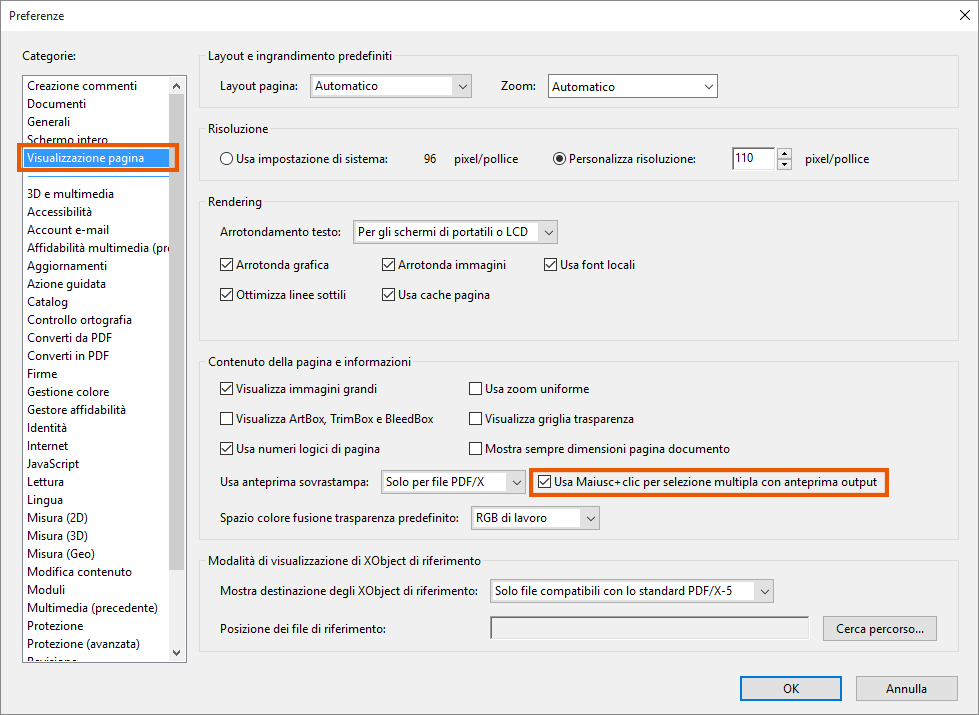Screen dimensions: 979x715
Task: Click the 'Cerca percorso...' button
Action: (880, 629)
